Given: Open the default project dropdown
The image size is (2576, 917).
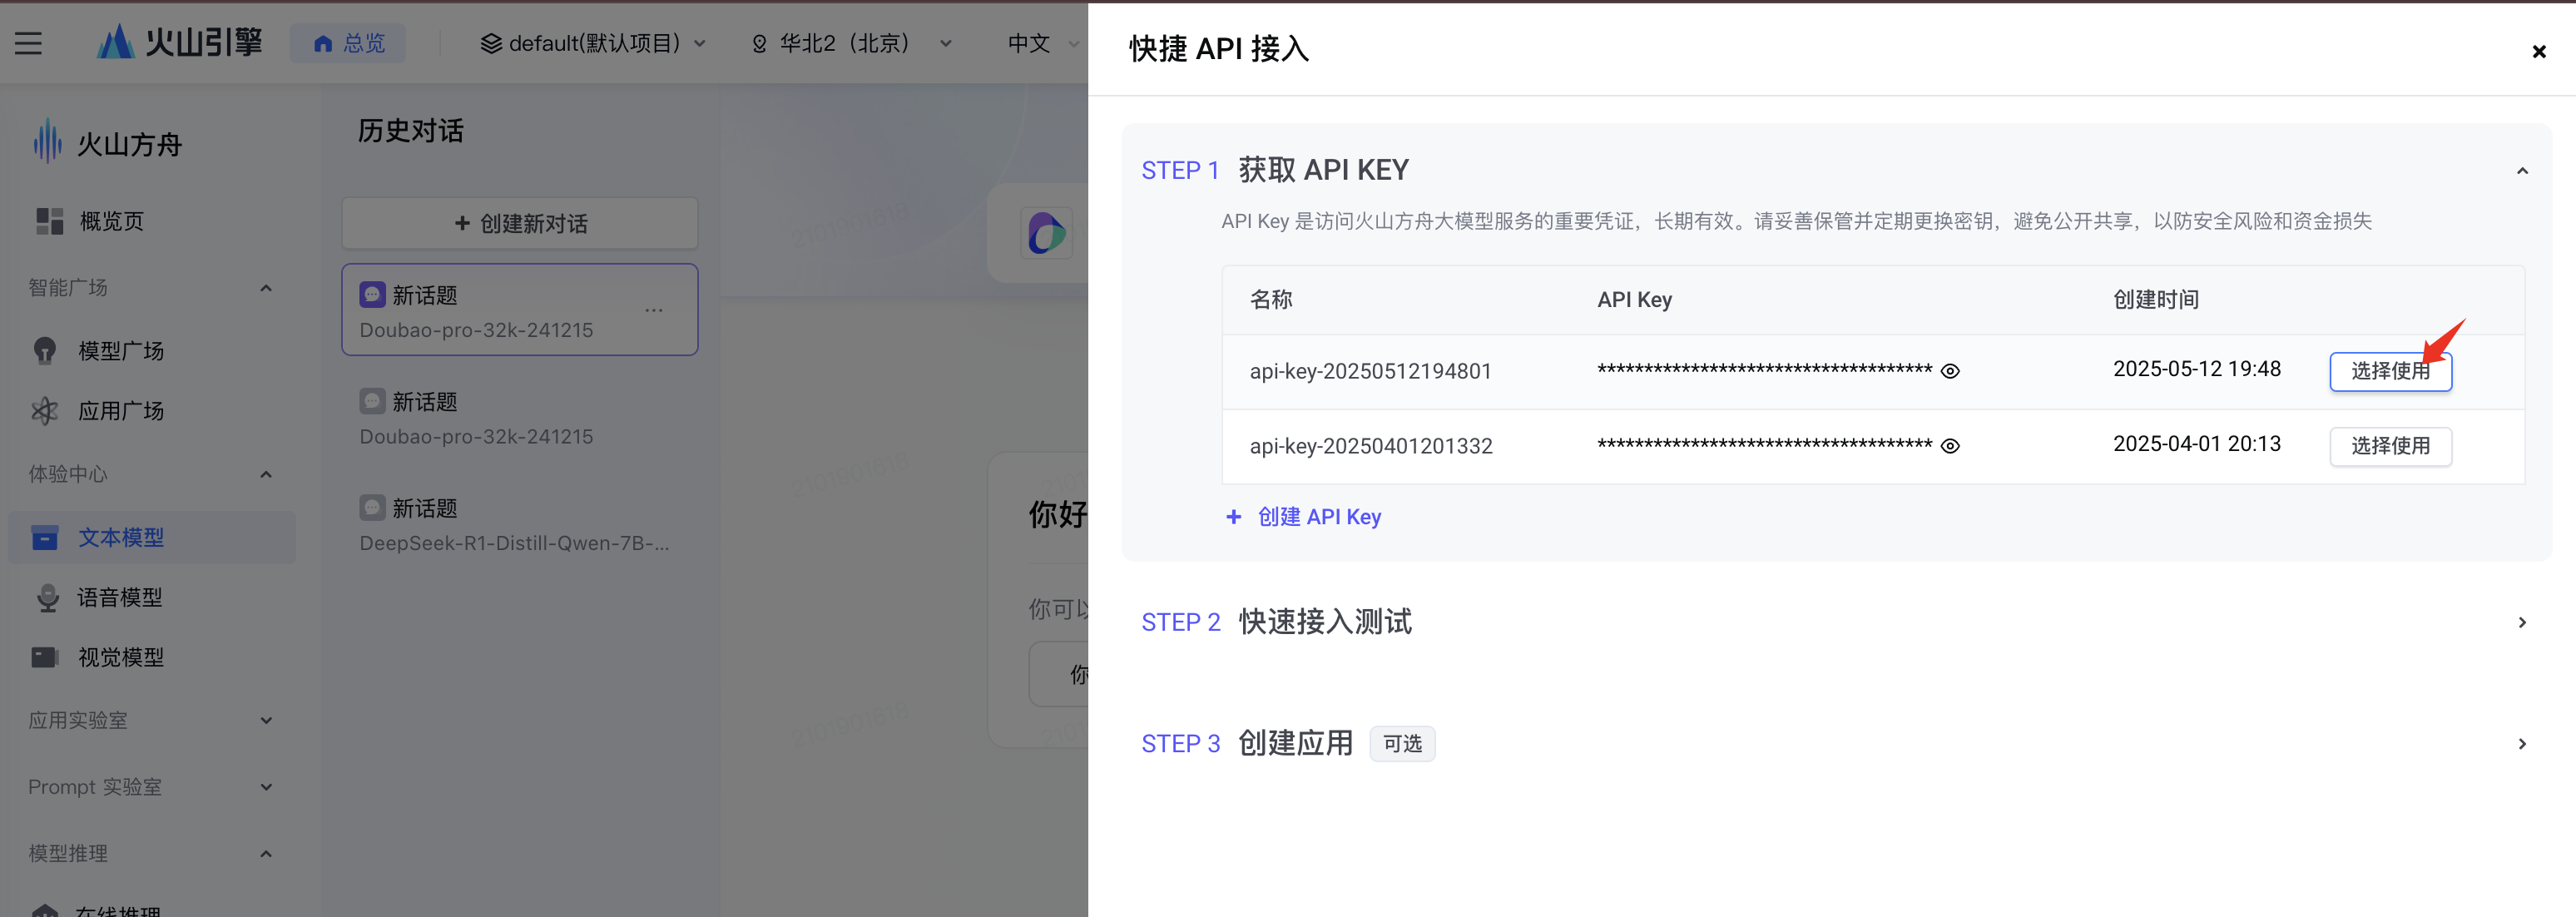Looking at the screenshot, I should click(594, 43).
